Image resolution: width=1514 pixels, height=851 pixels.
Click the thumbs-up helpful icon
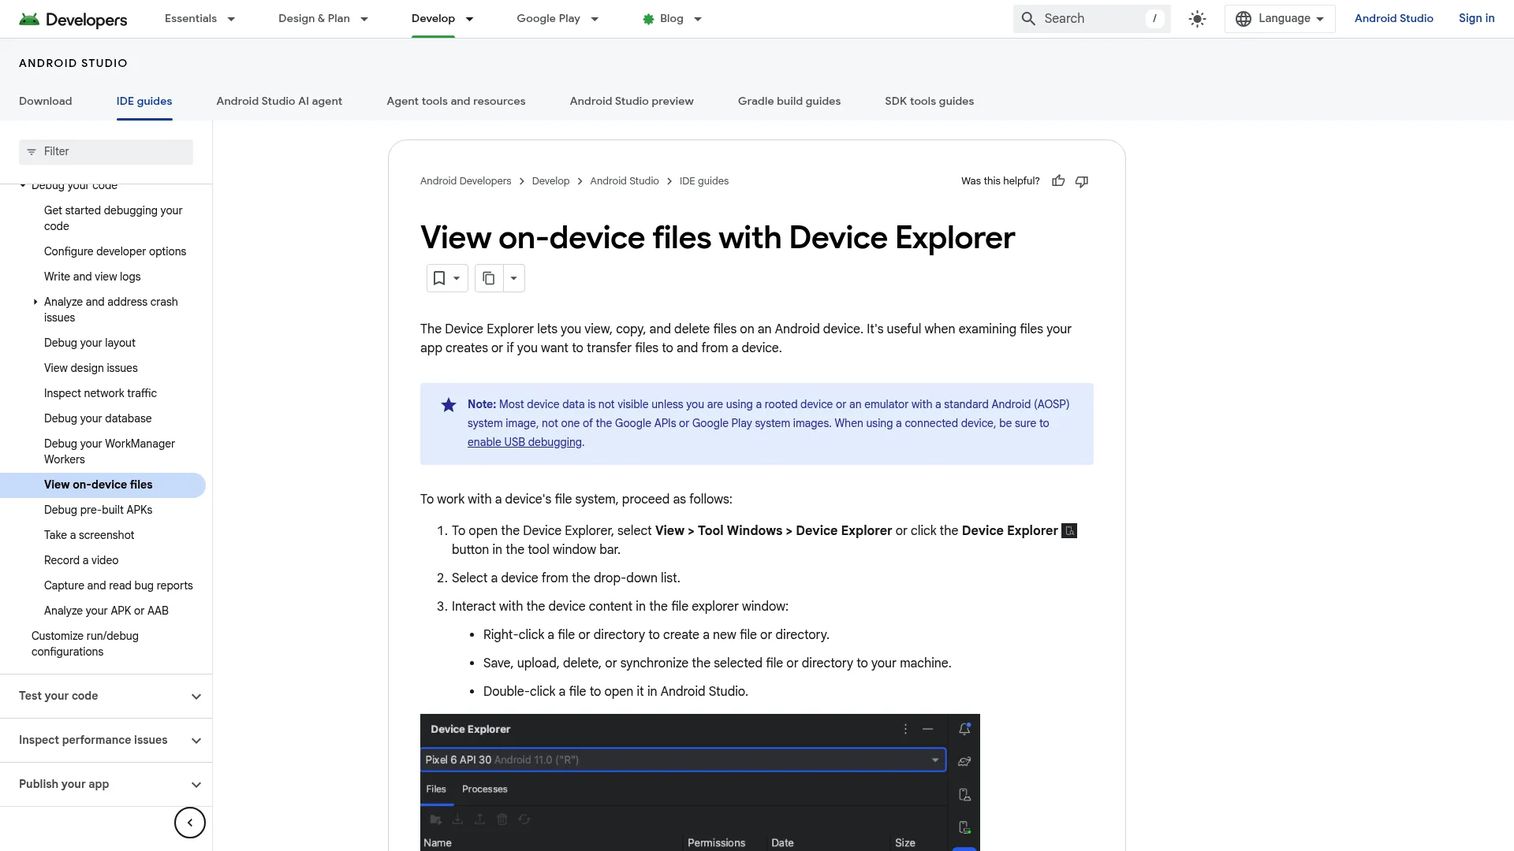[1058, 181]
